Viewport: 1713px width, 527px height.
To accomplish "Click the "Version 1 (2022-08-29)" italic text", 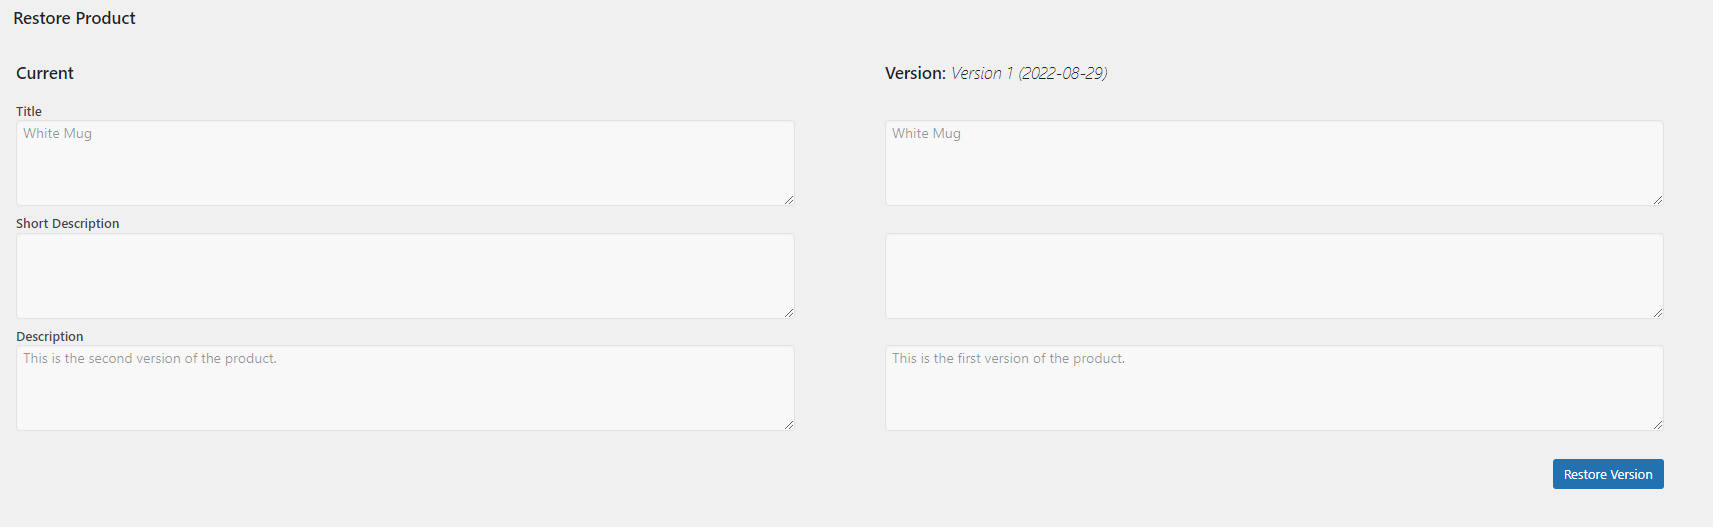I will tap(1029, 73).
